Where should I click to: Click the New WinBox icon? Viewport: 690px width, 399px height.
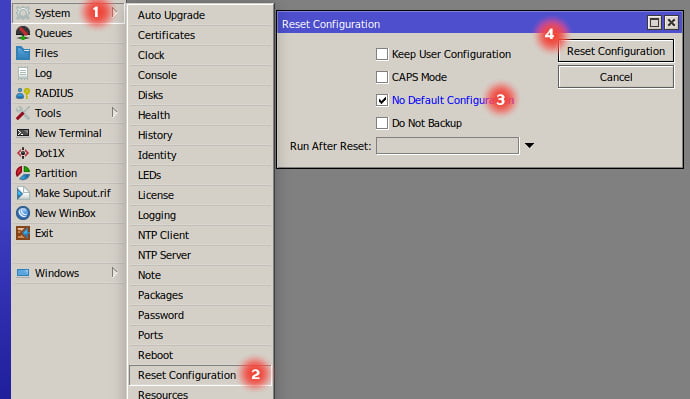(23, 213)
